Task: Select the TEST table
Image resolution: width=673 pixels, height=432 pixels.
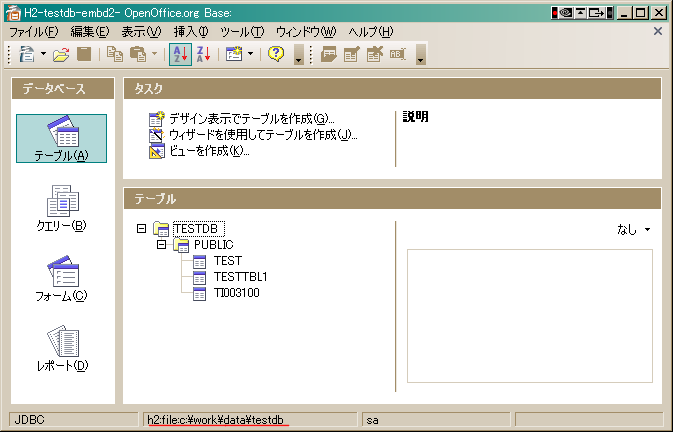Action: tap(228, 261)
